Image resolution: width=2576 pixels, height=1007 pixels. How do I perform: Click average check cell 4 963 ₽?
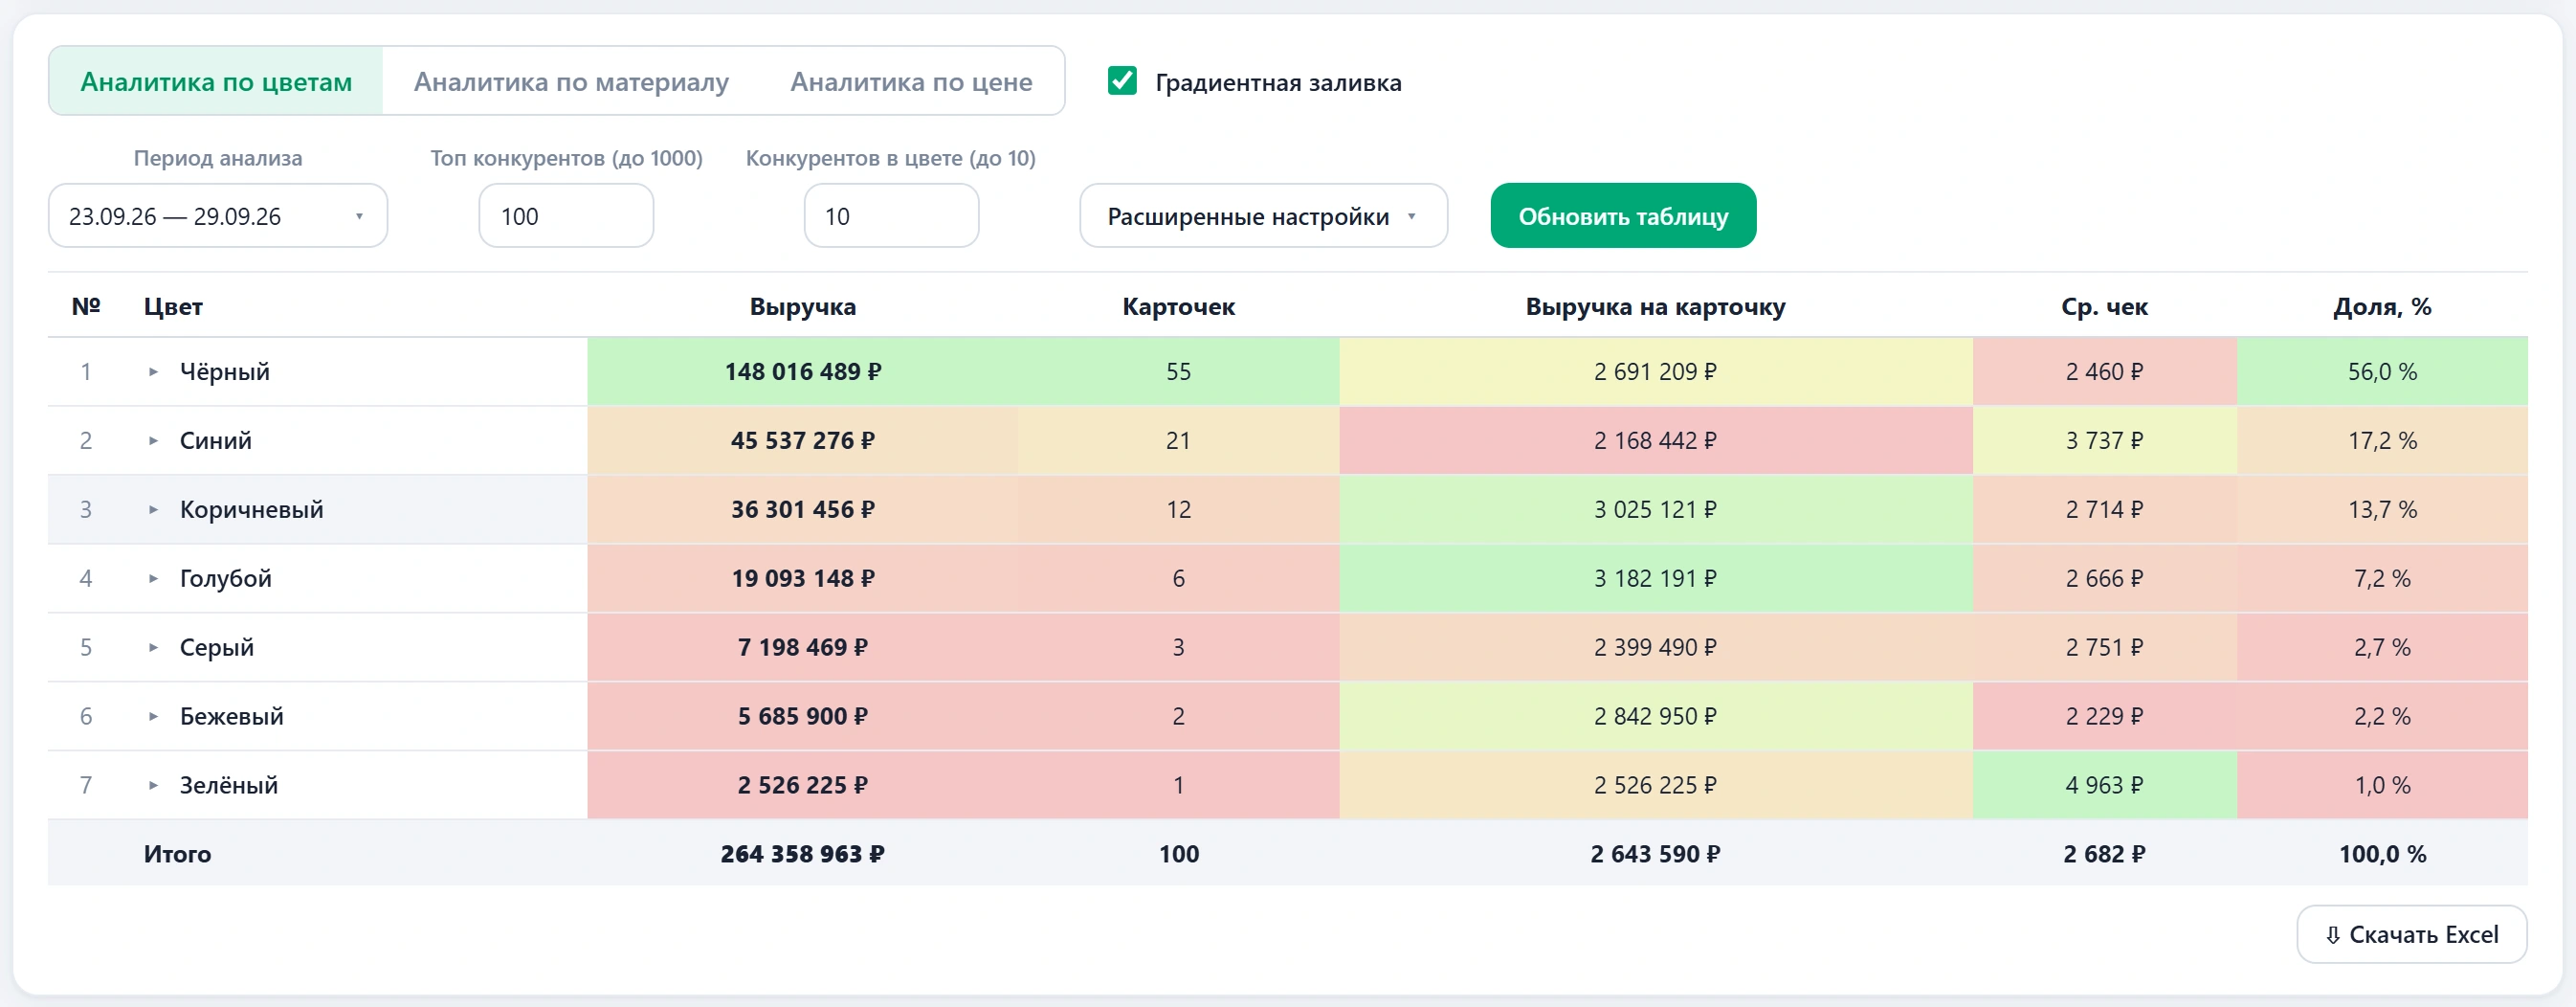[x=2104, y=786]
